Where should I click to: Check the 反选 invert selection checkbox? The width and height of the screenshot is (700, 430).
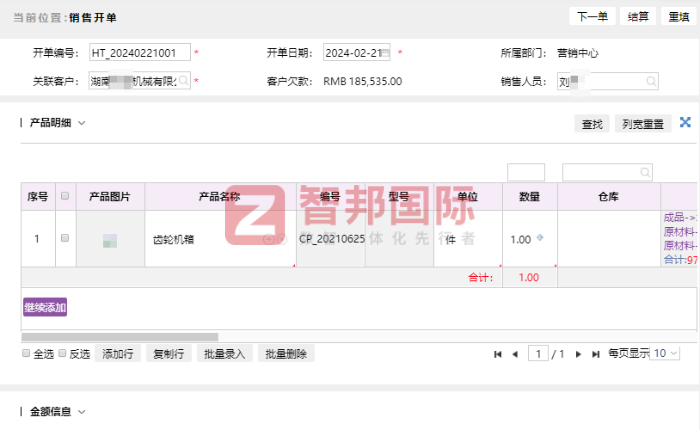pos(62,354)
